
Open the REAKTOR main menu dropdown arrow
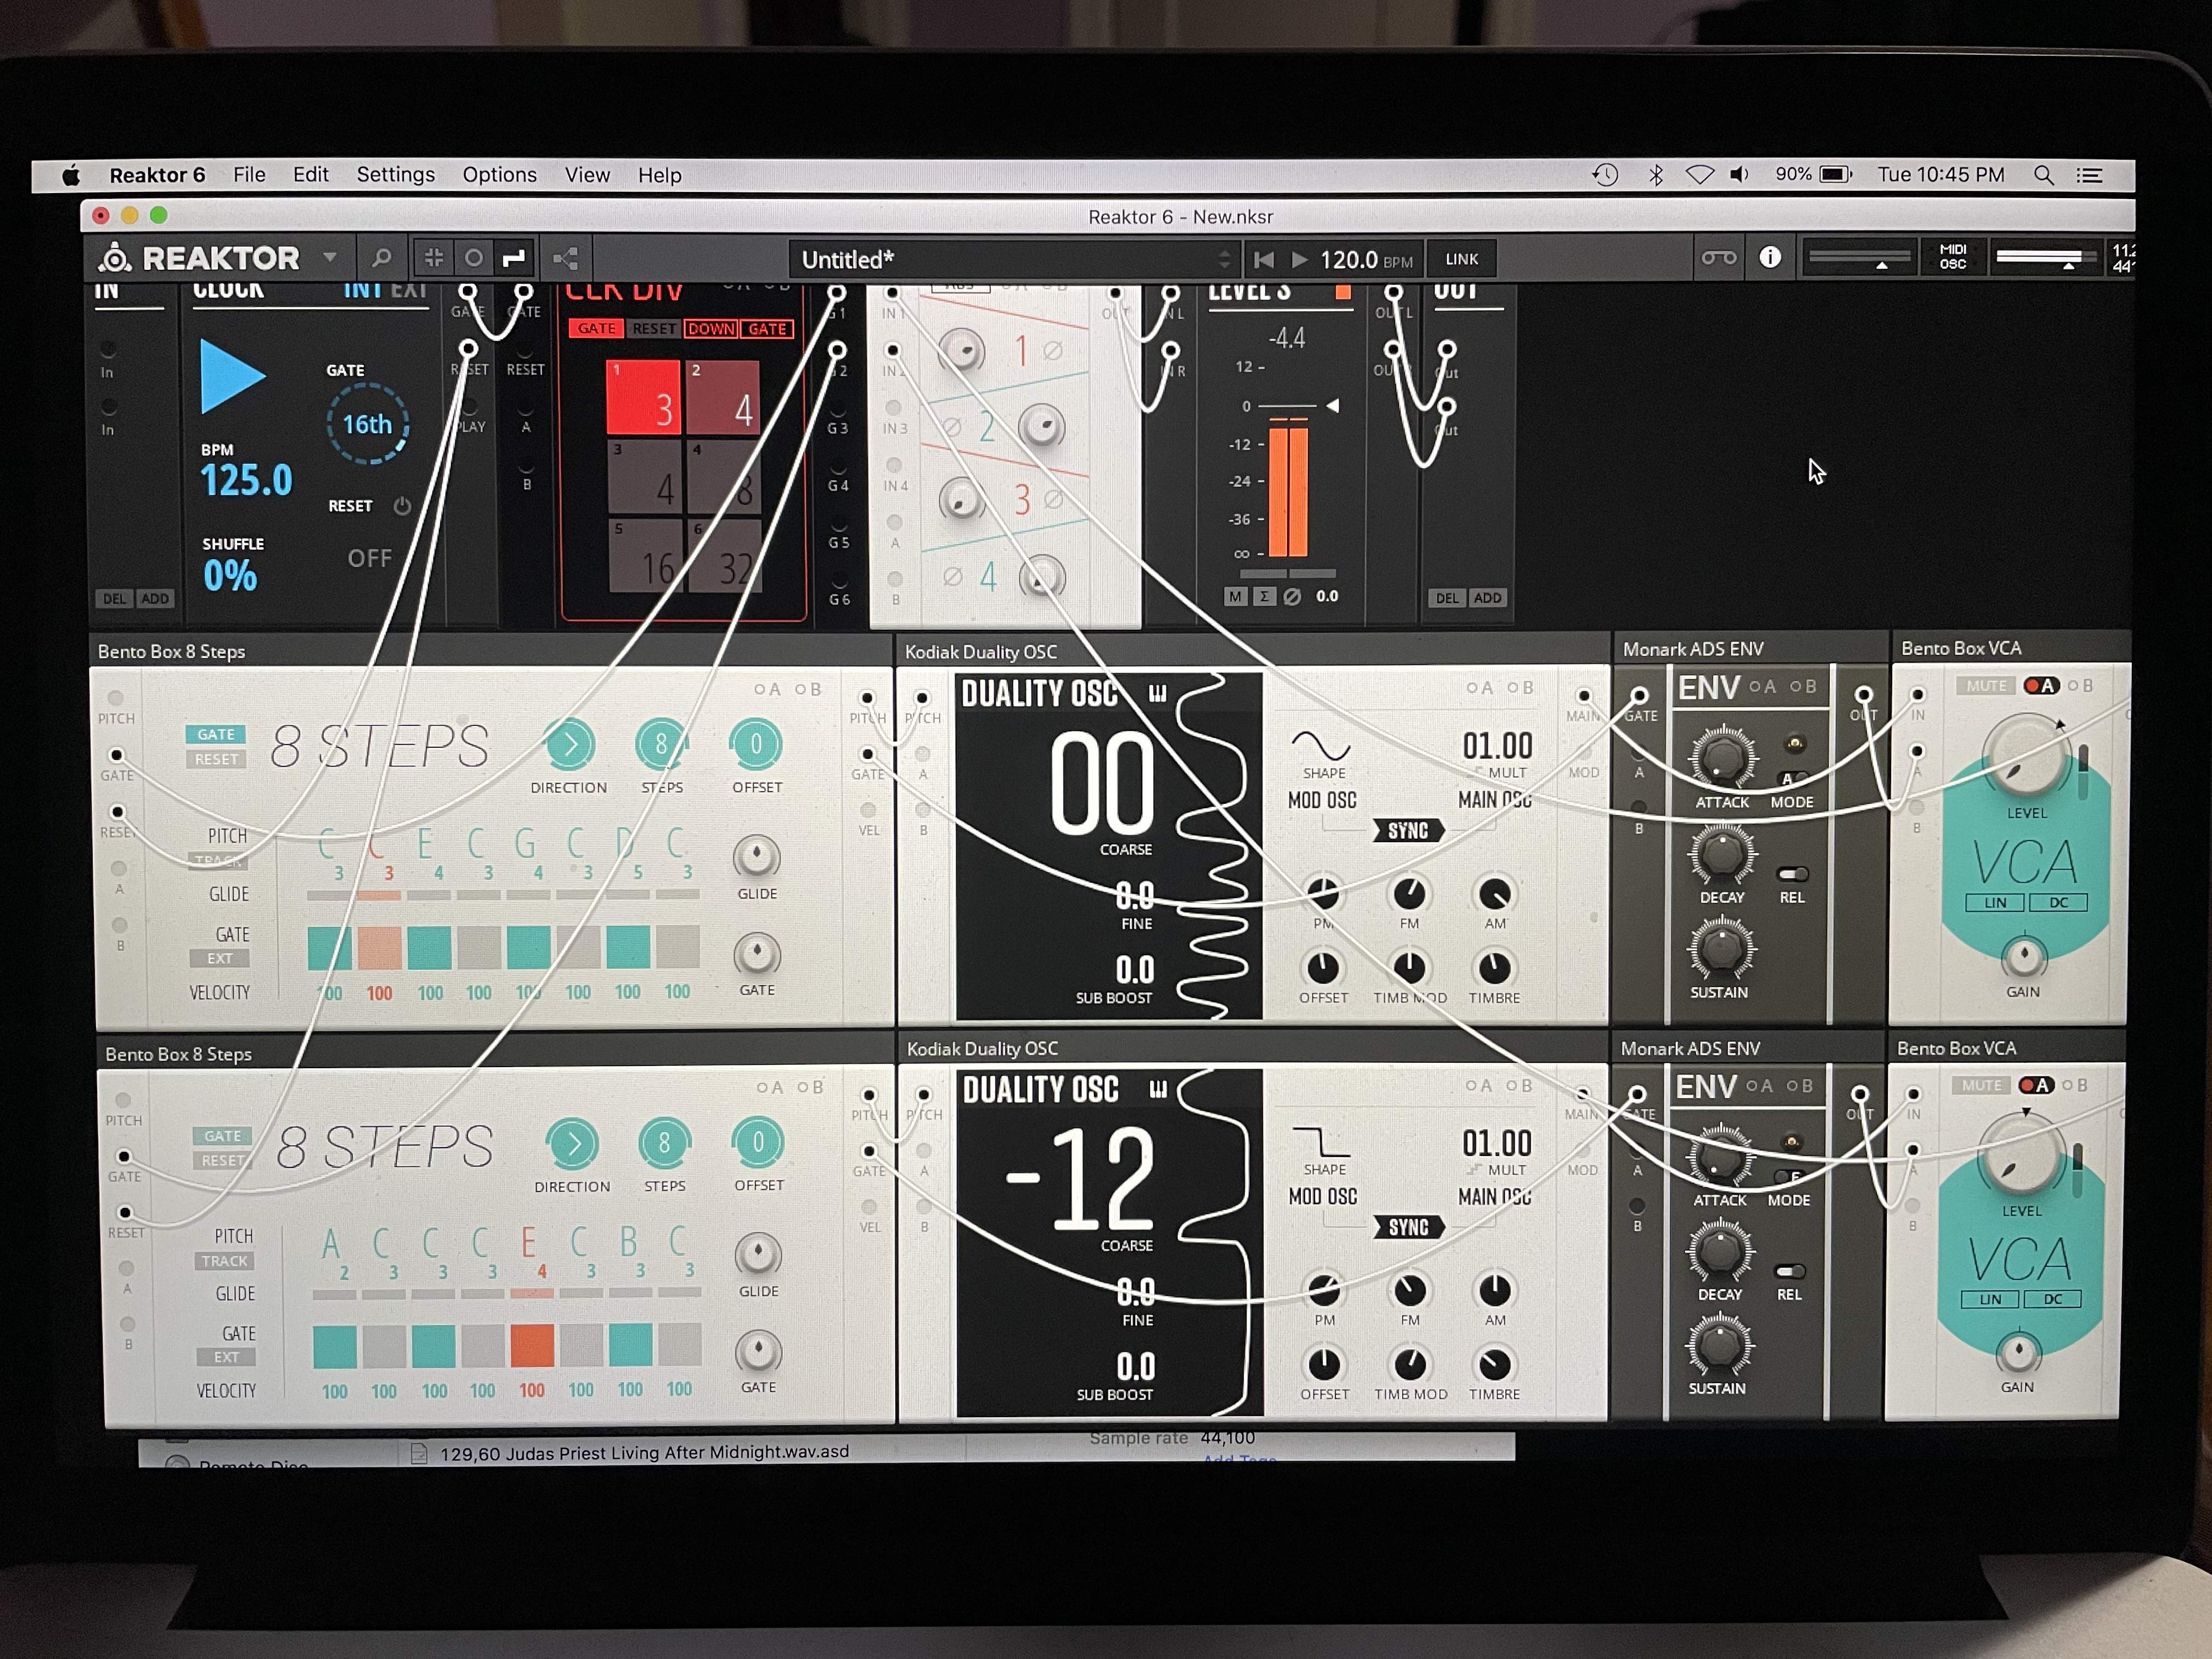329,257
